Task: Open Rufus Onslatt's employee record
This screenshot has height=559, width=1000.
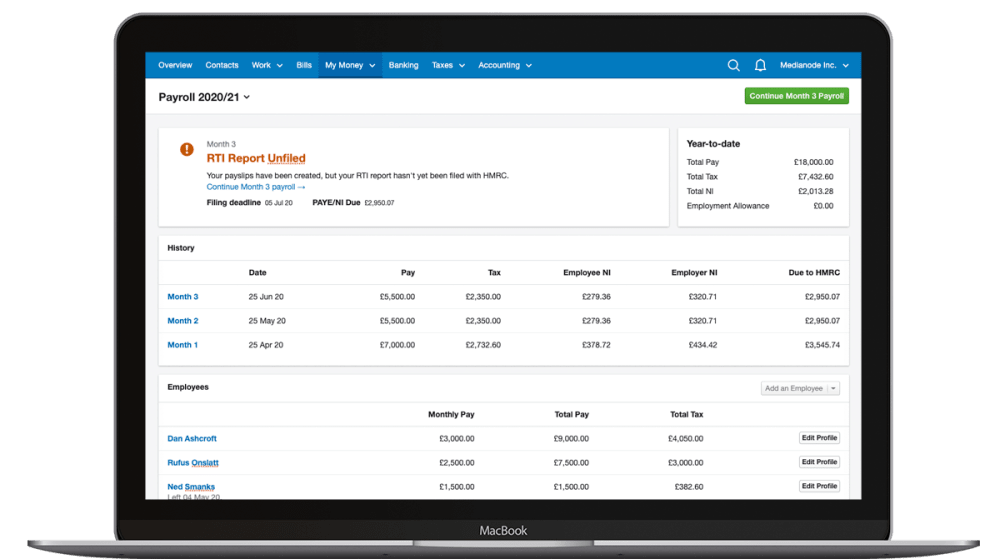Action: coord(193,463)
